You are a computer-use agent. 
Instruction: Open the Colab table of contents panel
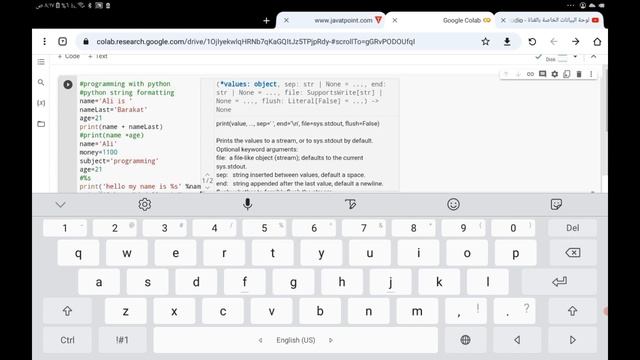coord(41,62)
